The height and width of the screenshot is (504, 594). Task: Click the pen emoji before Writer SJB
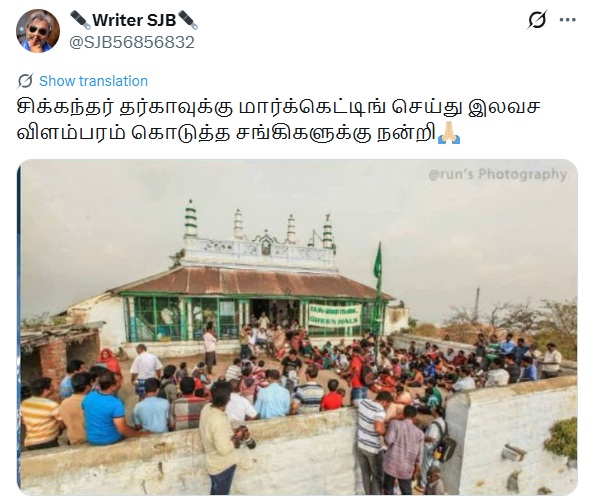pyautogui.click(x=80, y=20)
